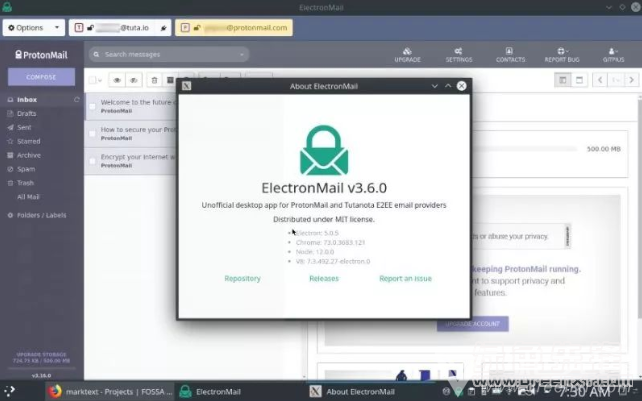
Task: Expand advanced search dropdown arrow
Action: [x=242, y=54]
